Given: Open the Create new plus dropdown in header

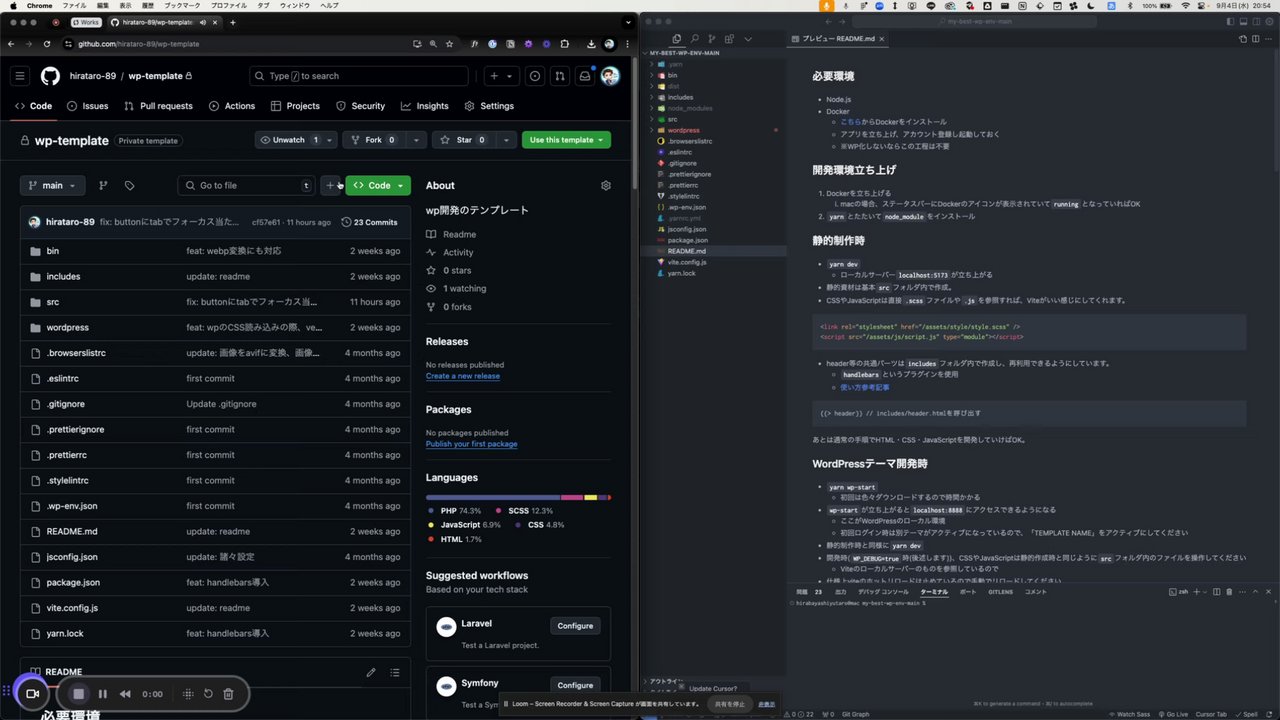Looking at the screenshot, I should (x=500, y=76).
